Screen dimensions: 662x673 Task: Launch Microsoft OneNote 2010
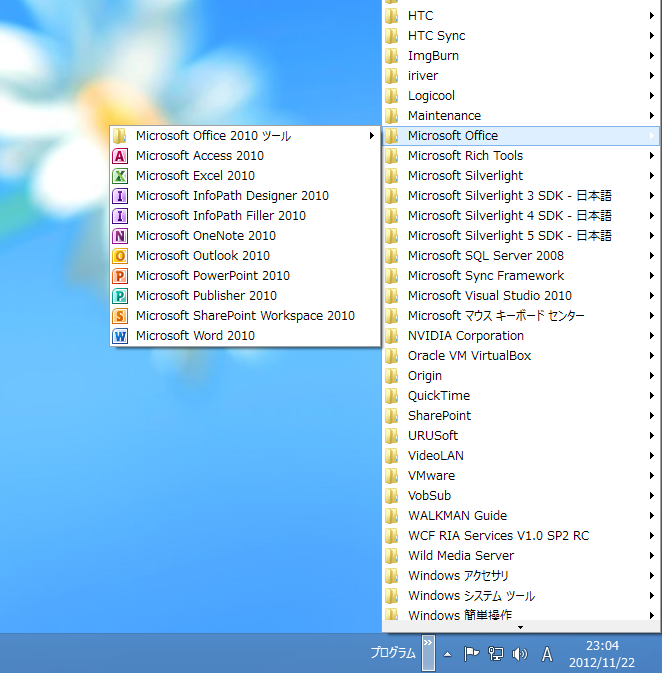point(245,236)
